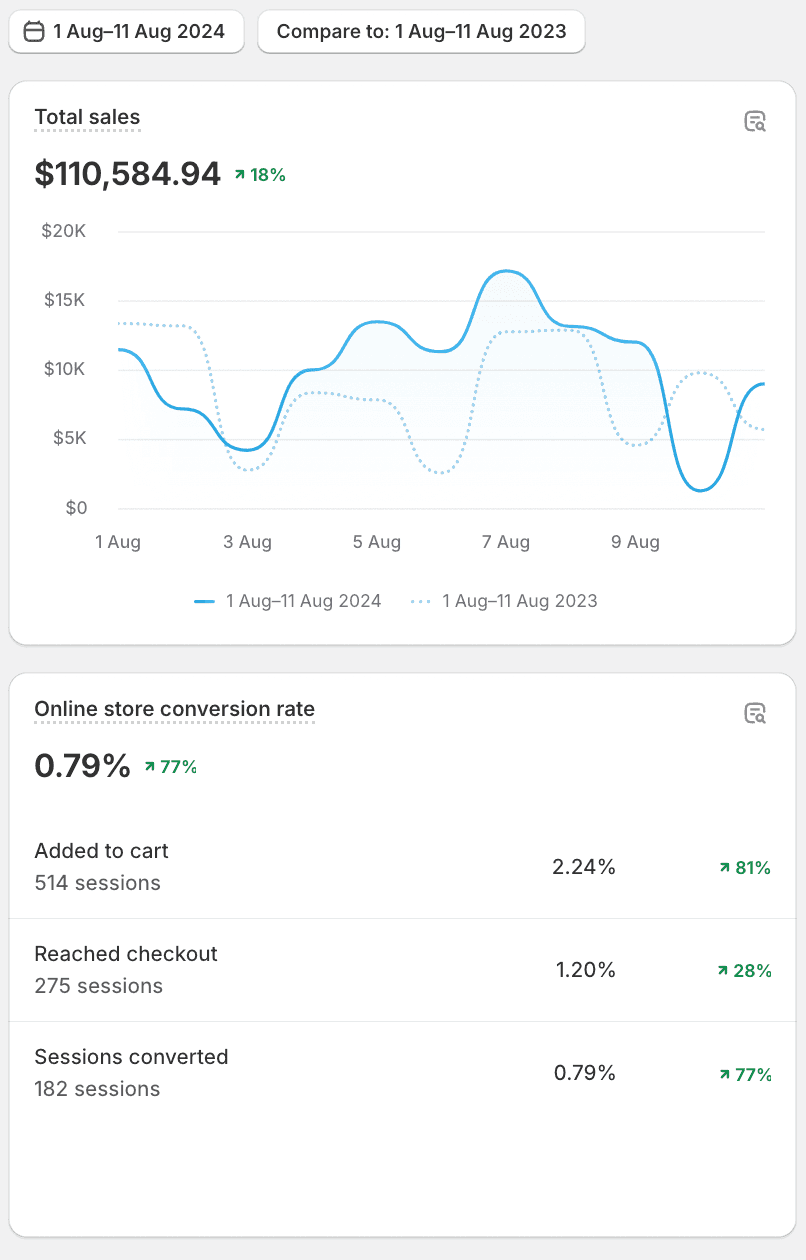
Task: Click the 2024 sales line dip near 10 Aug
Action: (x=701, y=490)
